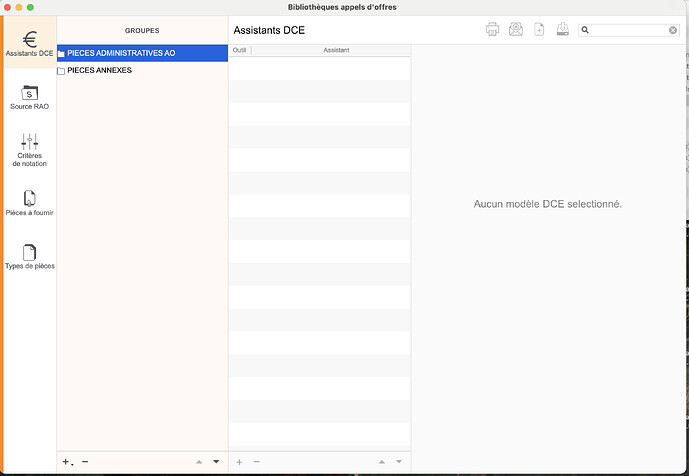The image size is (689, 476).
Task: Open Critères de notation section
Action: [30, 150]
